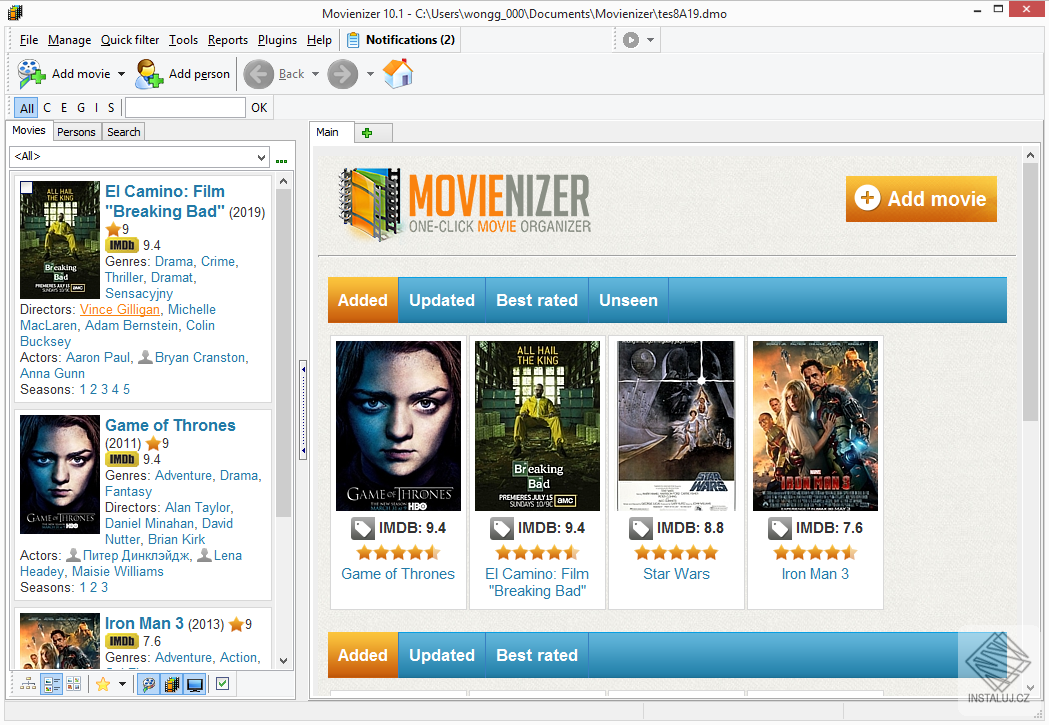Switch to the Persons tab
The height and width of the screenshot is (725, 1049).
(76, 131)
